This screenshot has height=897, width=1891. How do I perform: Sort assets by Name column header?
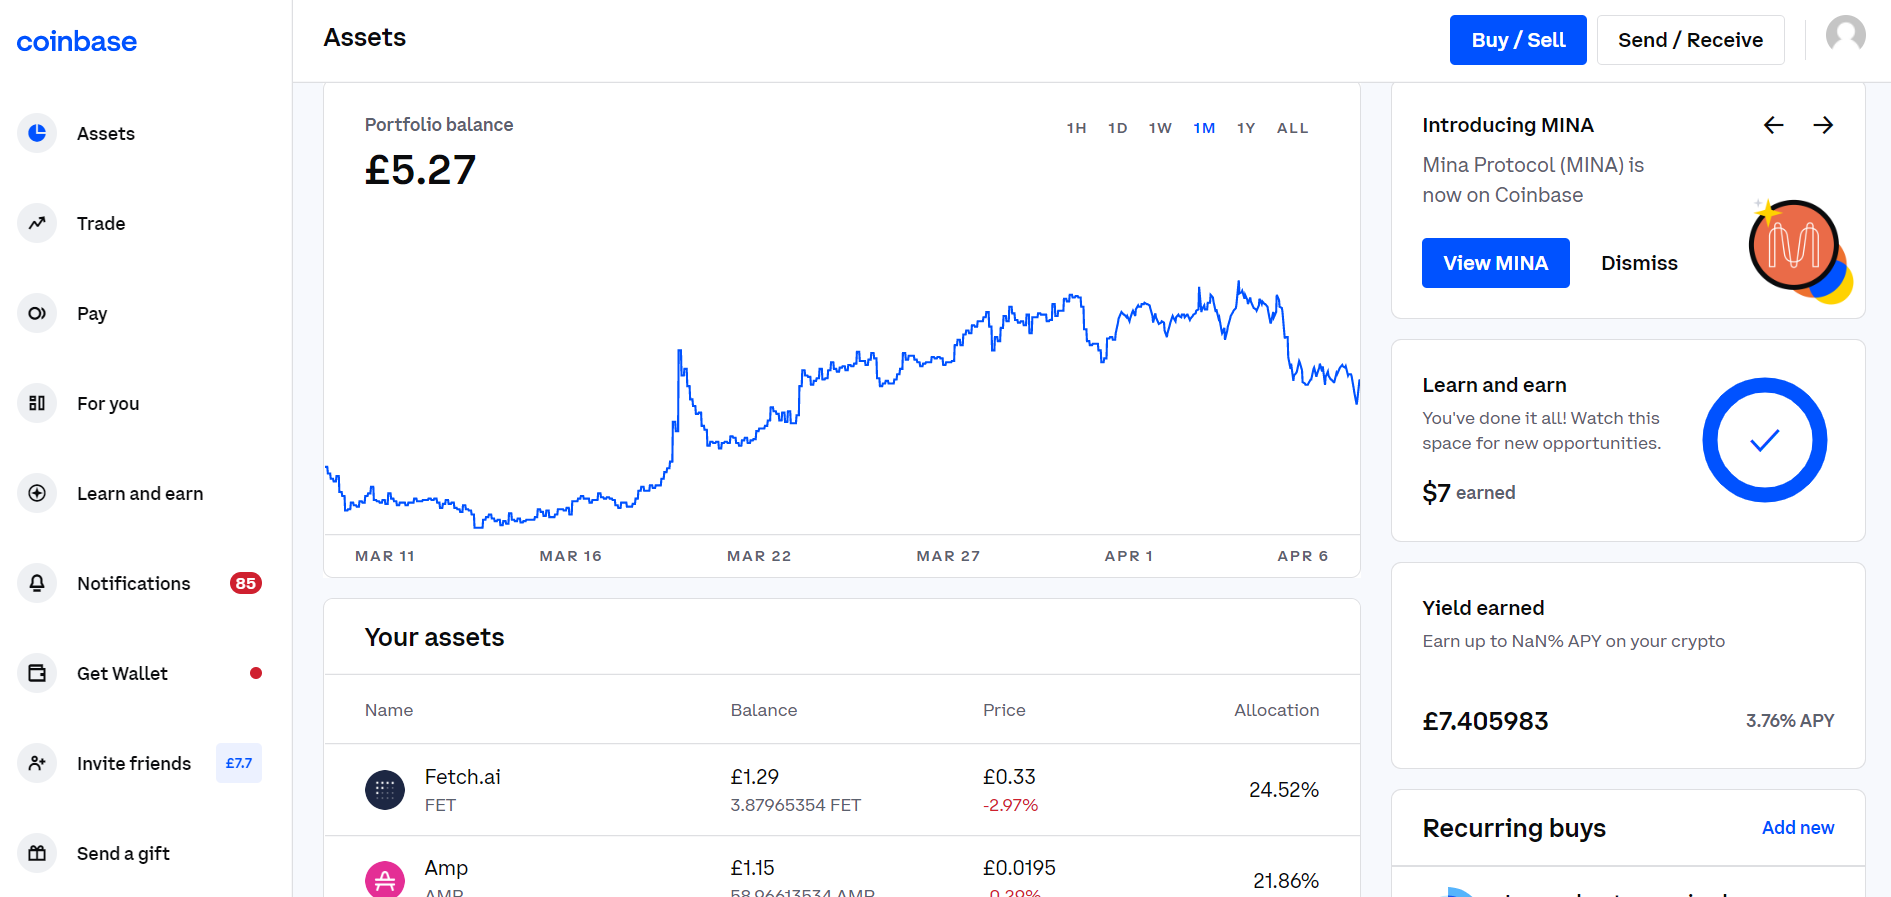[x=389, y=710]
